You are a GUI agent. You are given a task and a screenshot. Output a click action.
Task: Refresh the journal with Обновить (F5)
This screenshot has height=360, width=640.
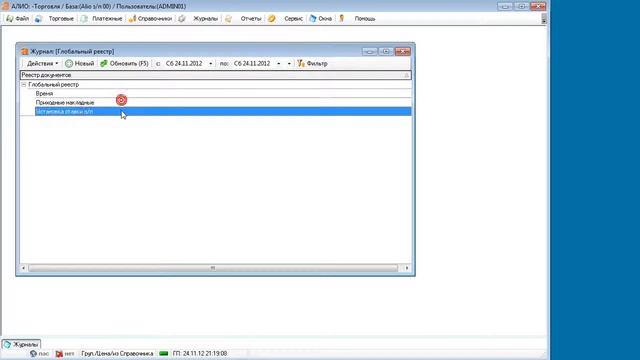(124, 64)
